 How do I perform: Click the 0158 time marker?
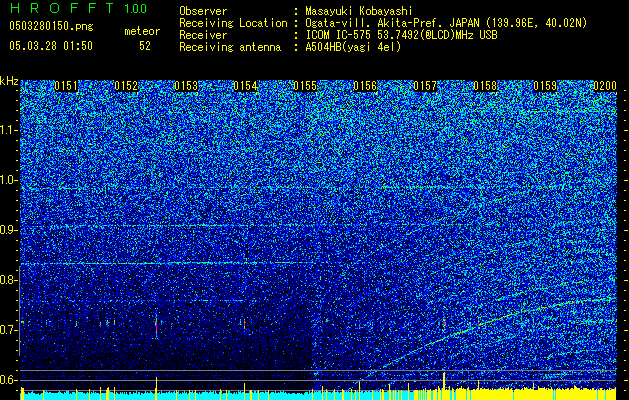click(x=485, y=86)
